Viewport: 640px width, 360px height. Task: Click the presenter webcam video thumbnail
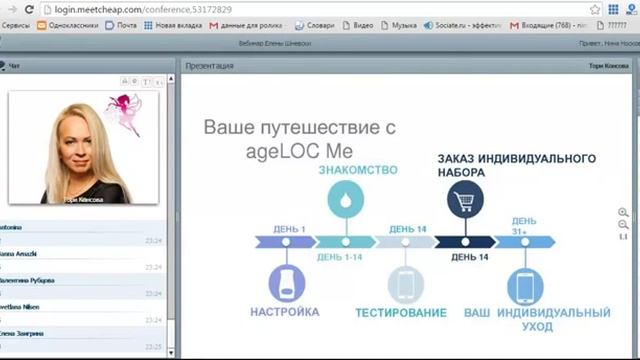[84, 147]
